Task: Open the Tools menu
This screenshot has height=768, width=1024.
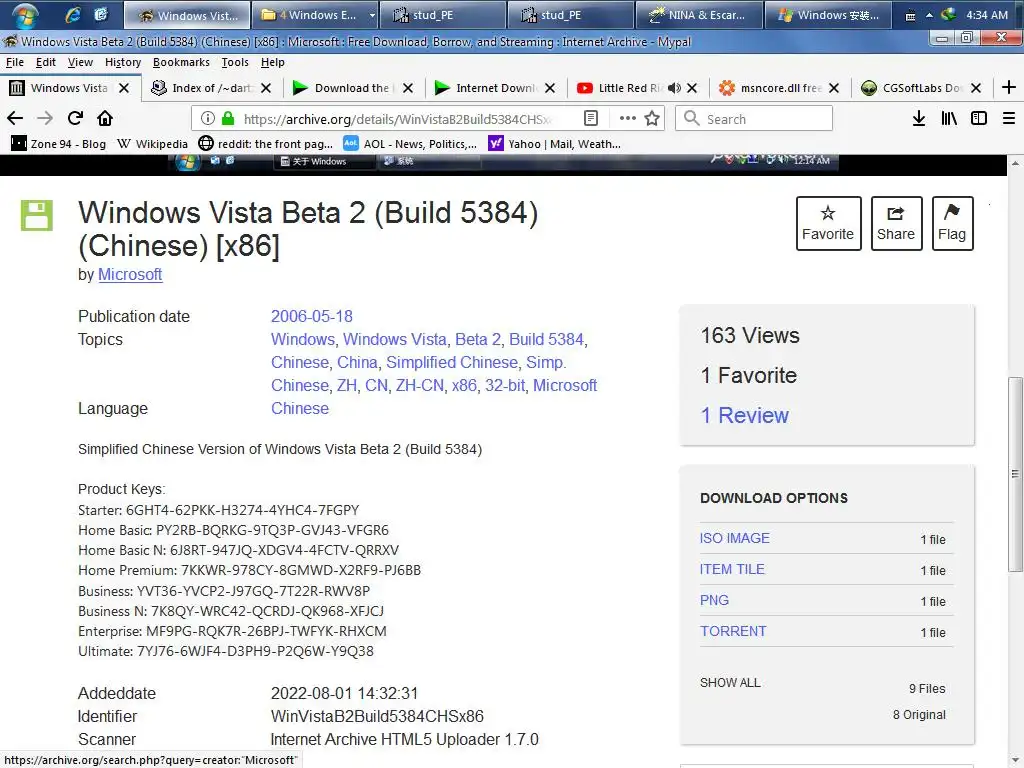Action: coord(235,62)
